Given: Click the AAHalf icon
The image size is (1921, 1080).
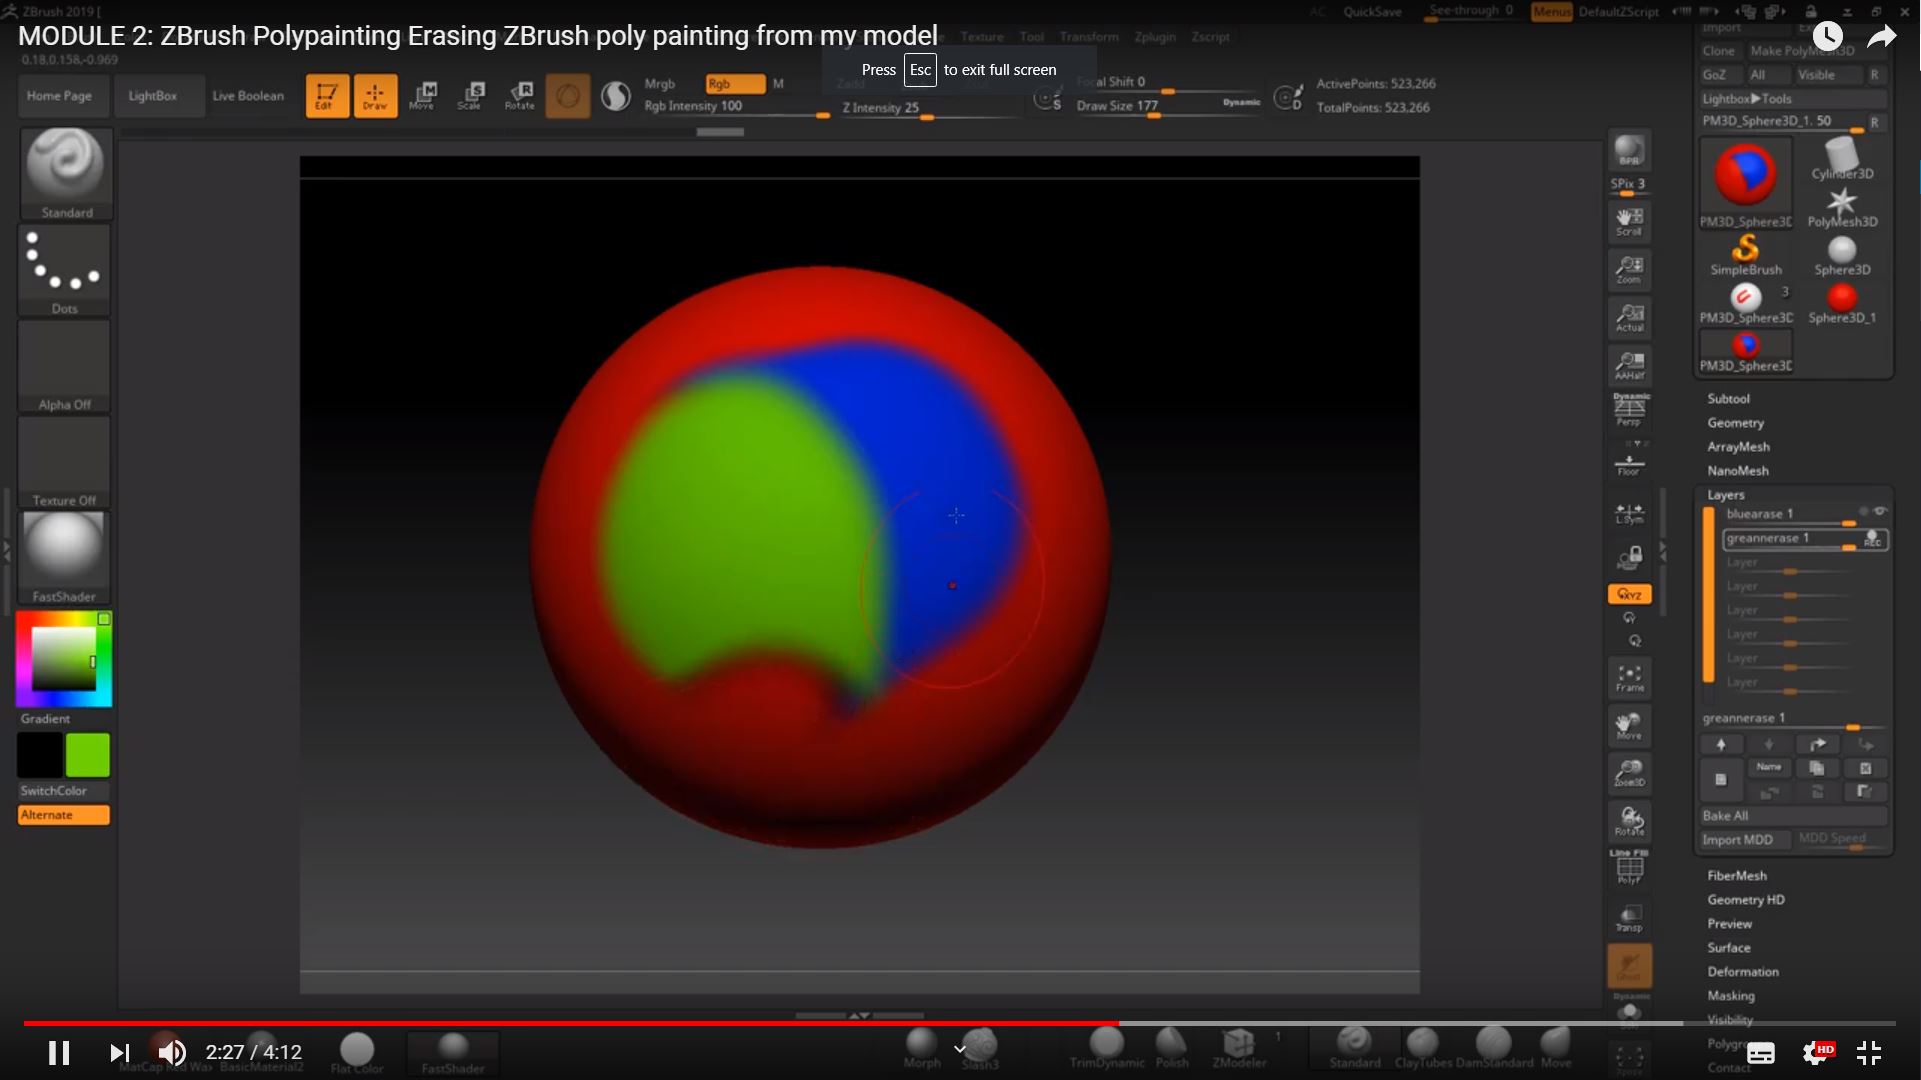Looking at the screenshot, I should [x=1629, y=366].
